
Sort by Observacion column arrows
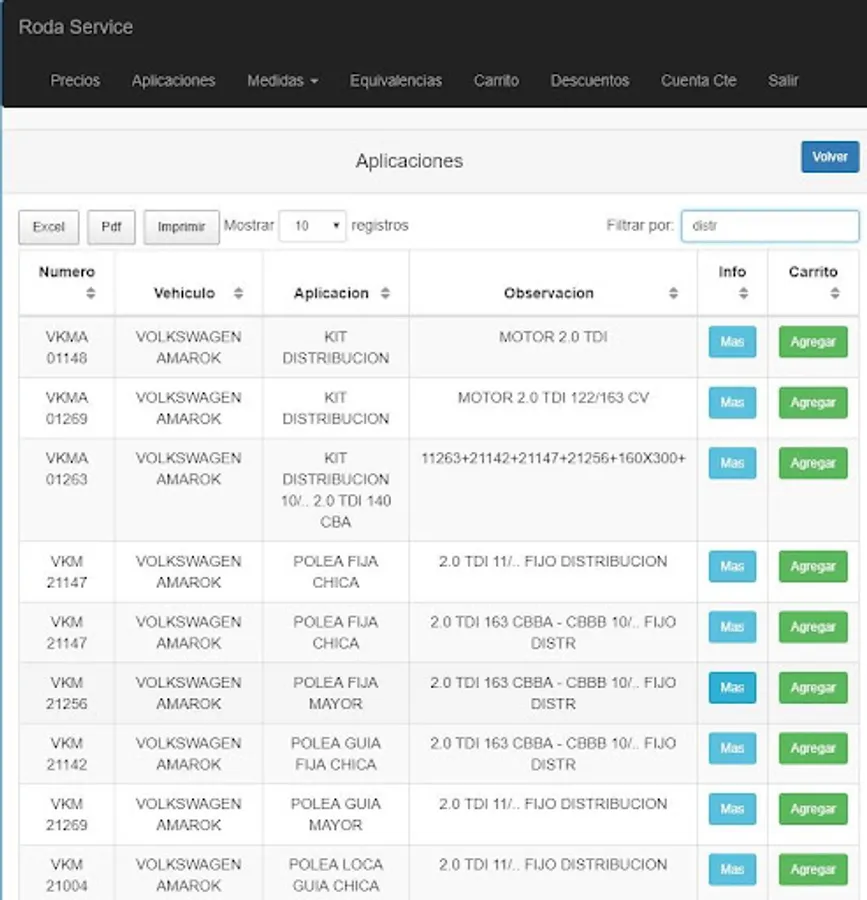(673, 293)
